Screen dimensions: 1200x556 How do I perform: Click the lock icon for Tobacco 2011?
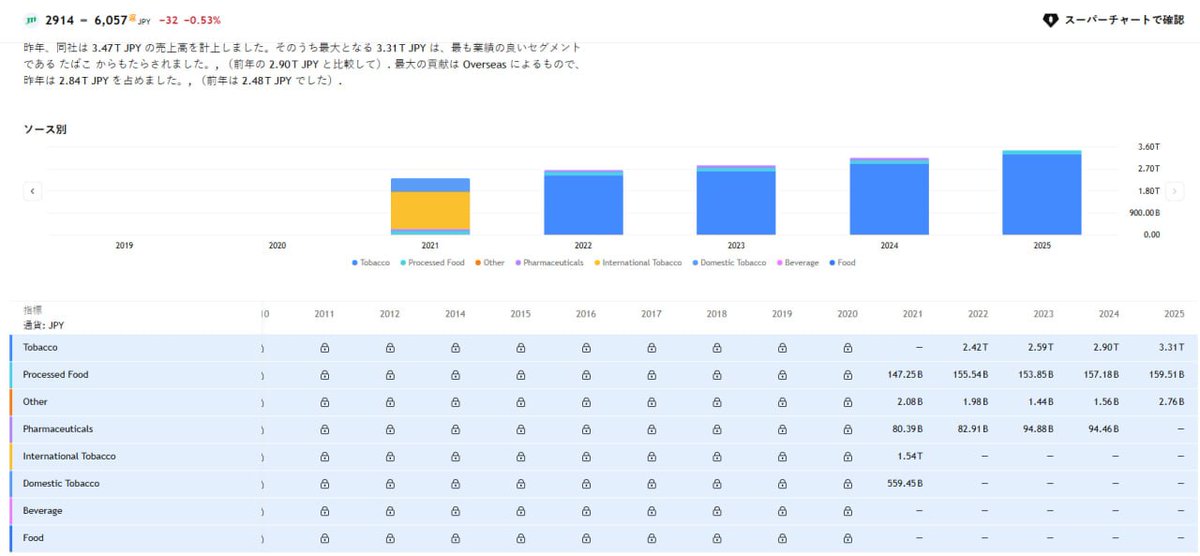[x=324, y=348]
